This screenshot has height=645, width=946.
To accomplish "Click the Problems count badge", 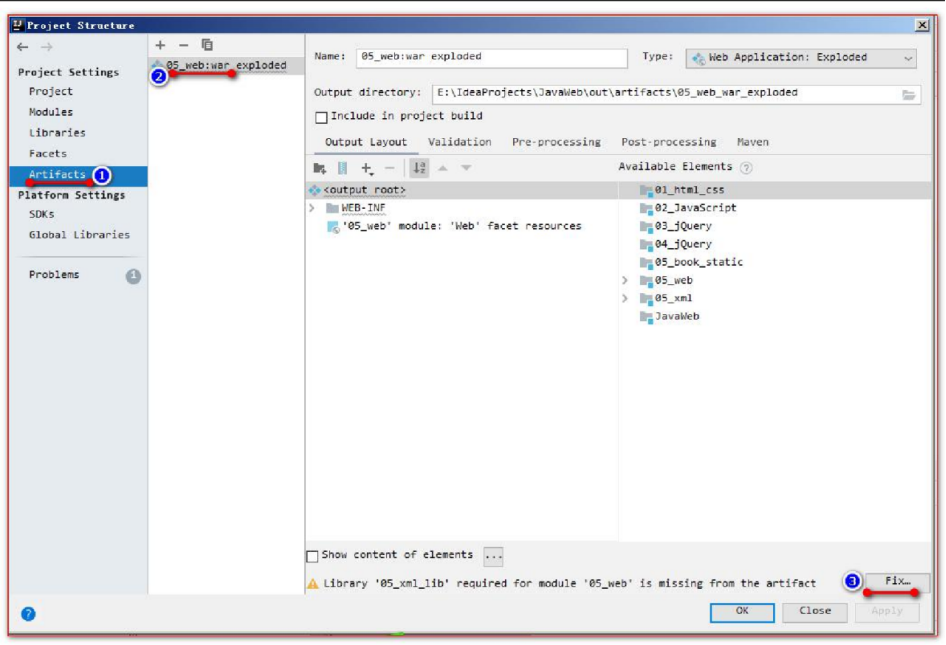I will coord(133,276).
